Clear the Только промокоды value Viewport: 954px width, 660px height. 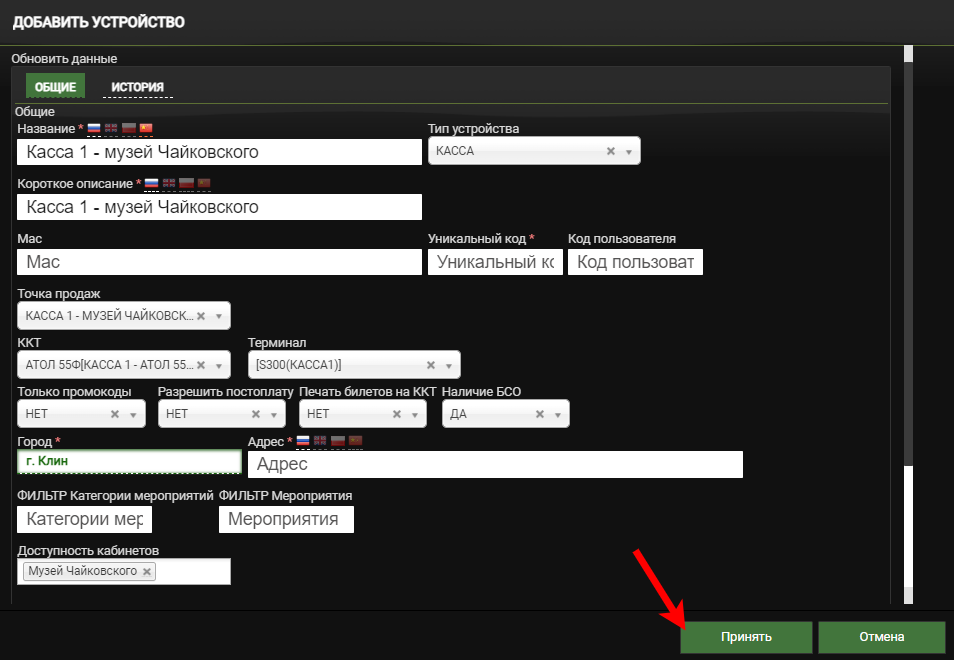point(115,414)
